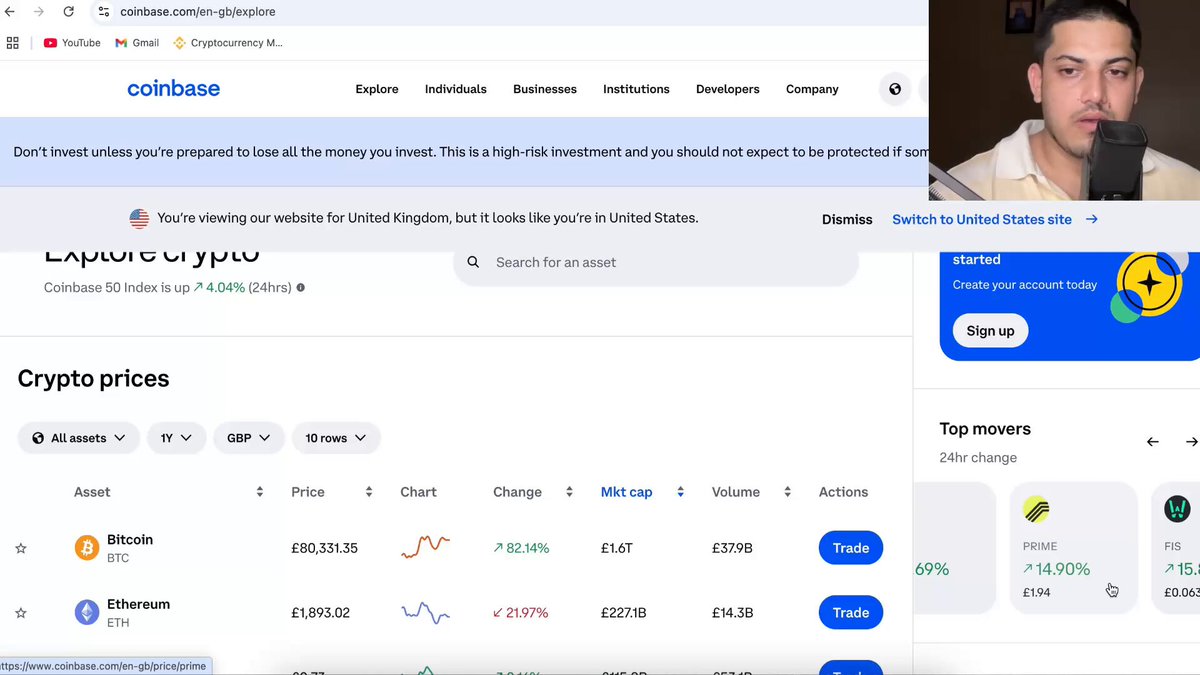Click the Coinbase logo
1200x675 pixels.
pos(173,88)
